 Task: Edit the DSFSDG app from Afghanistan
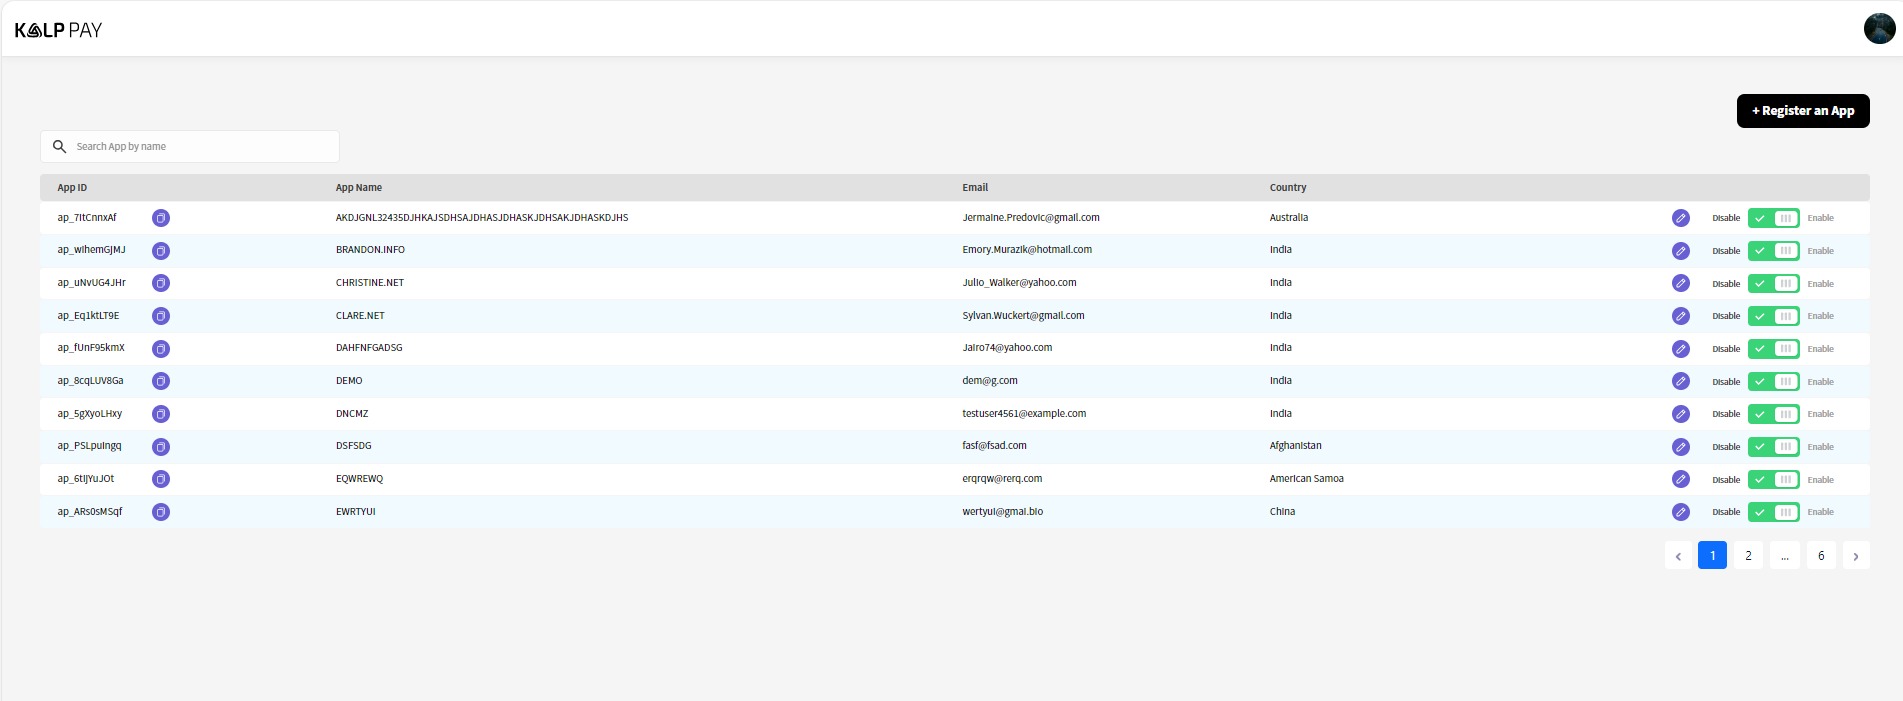click(x=1680, y=447)
